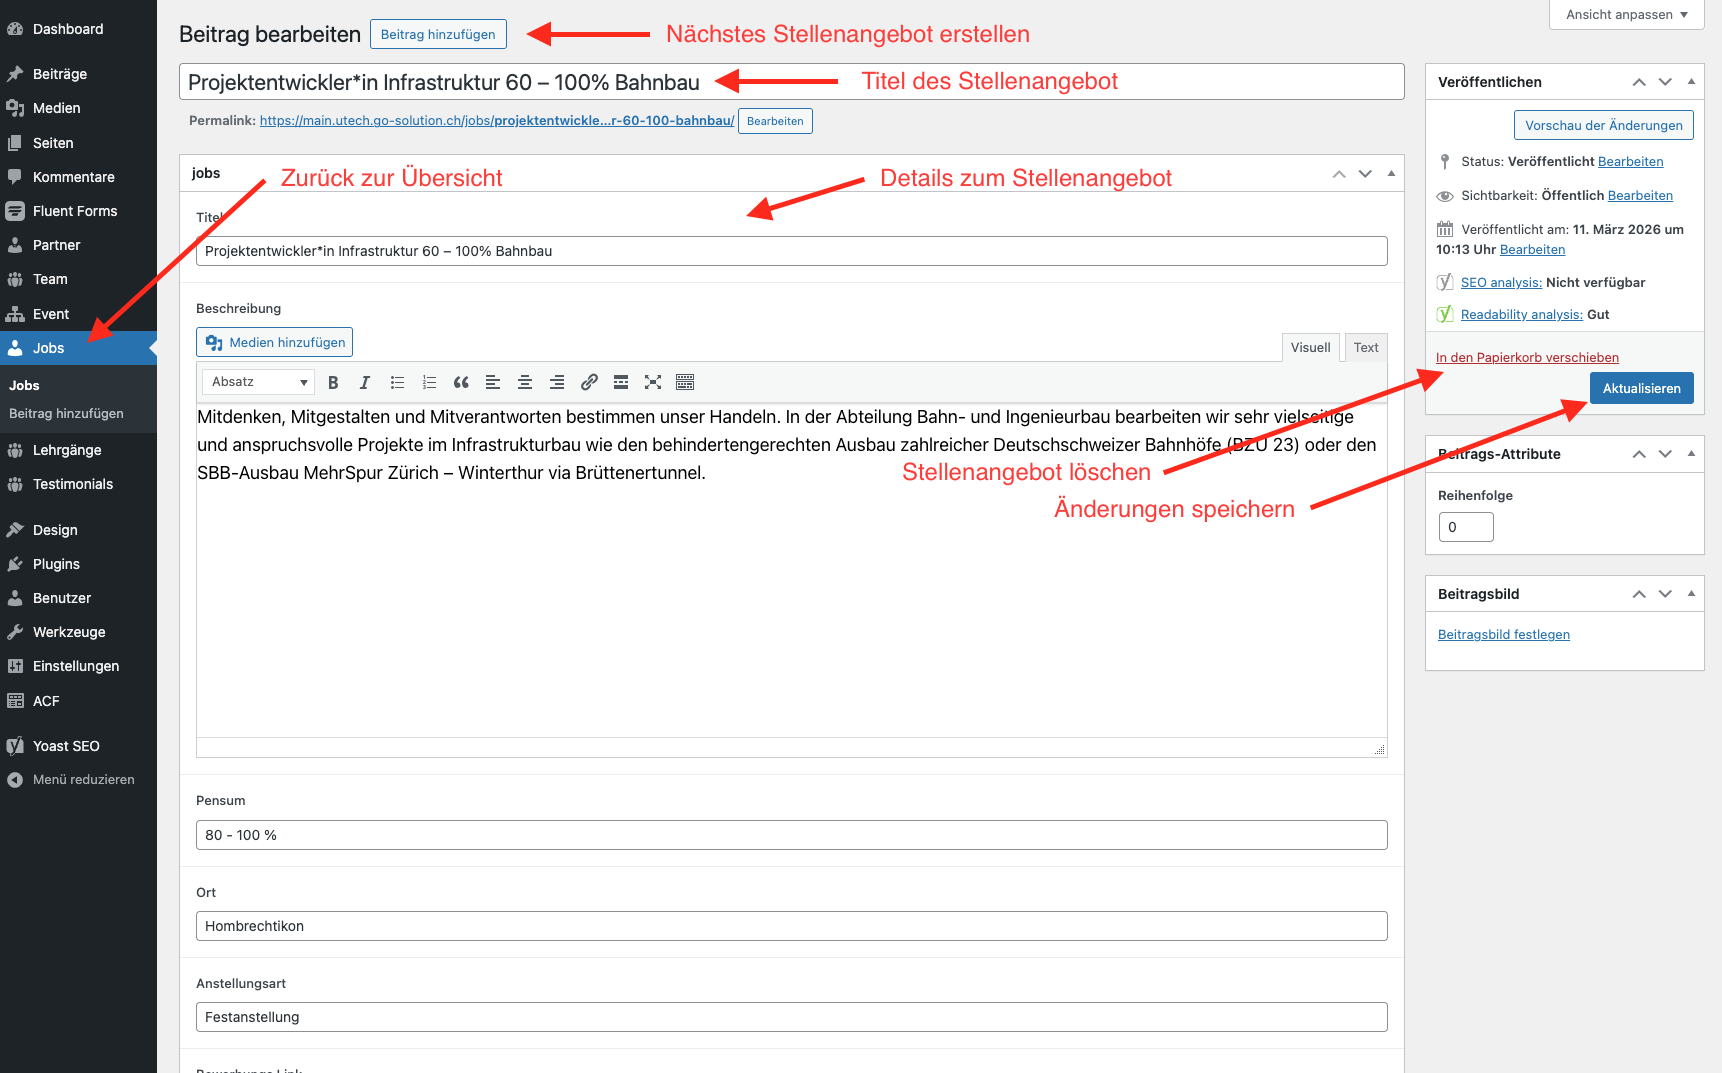Align description text center
The image size is (1722, 1073).
coord(525,382)
